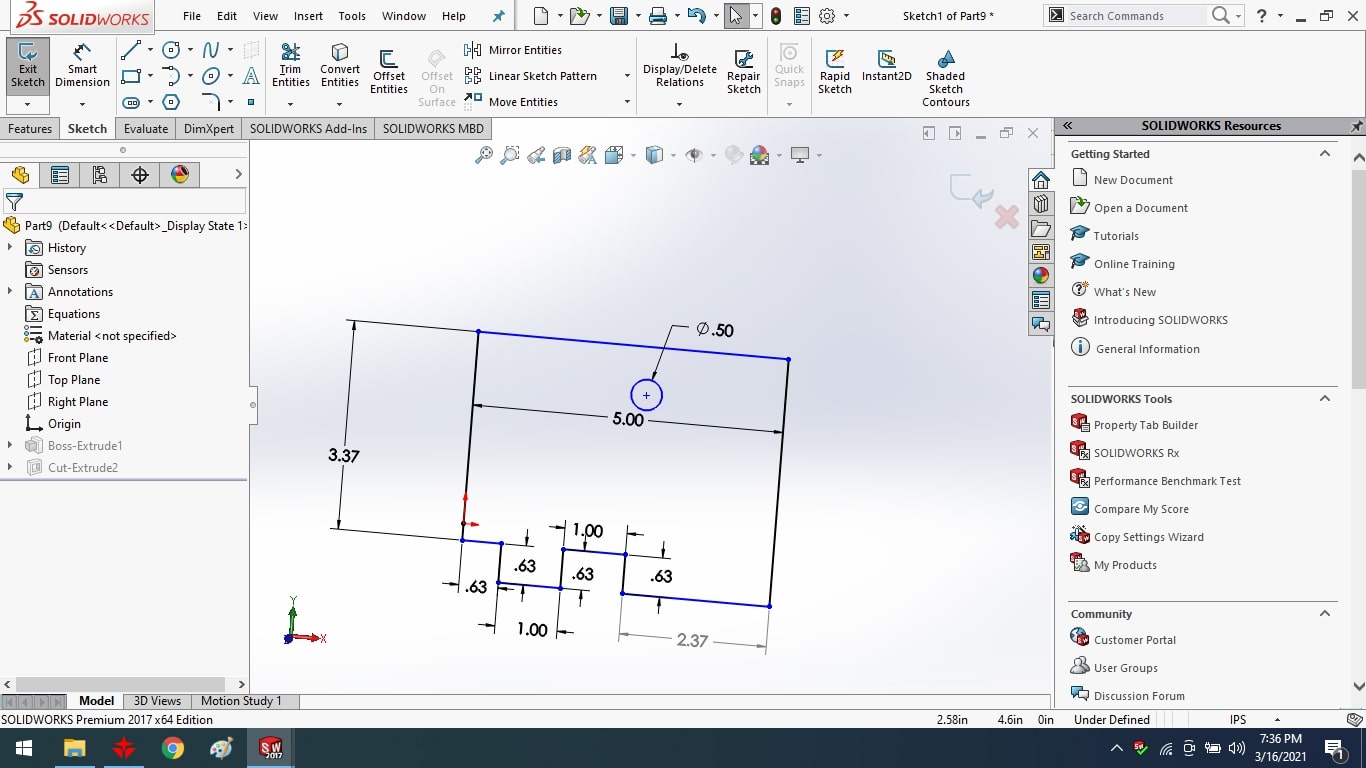This screenshot has height=768, width=1366.
Task: Click the Mirror Entities tool
Action: pos(513,50)
